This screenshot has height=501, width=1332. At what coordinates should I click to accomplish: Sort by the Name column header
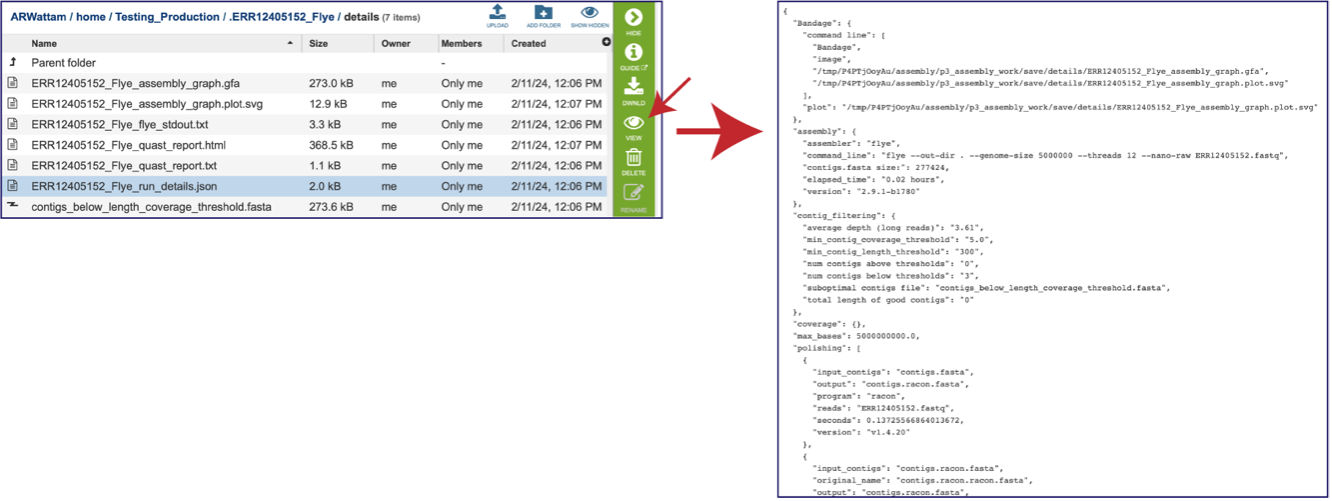[x=44, y=43]
